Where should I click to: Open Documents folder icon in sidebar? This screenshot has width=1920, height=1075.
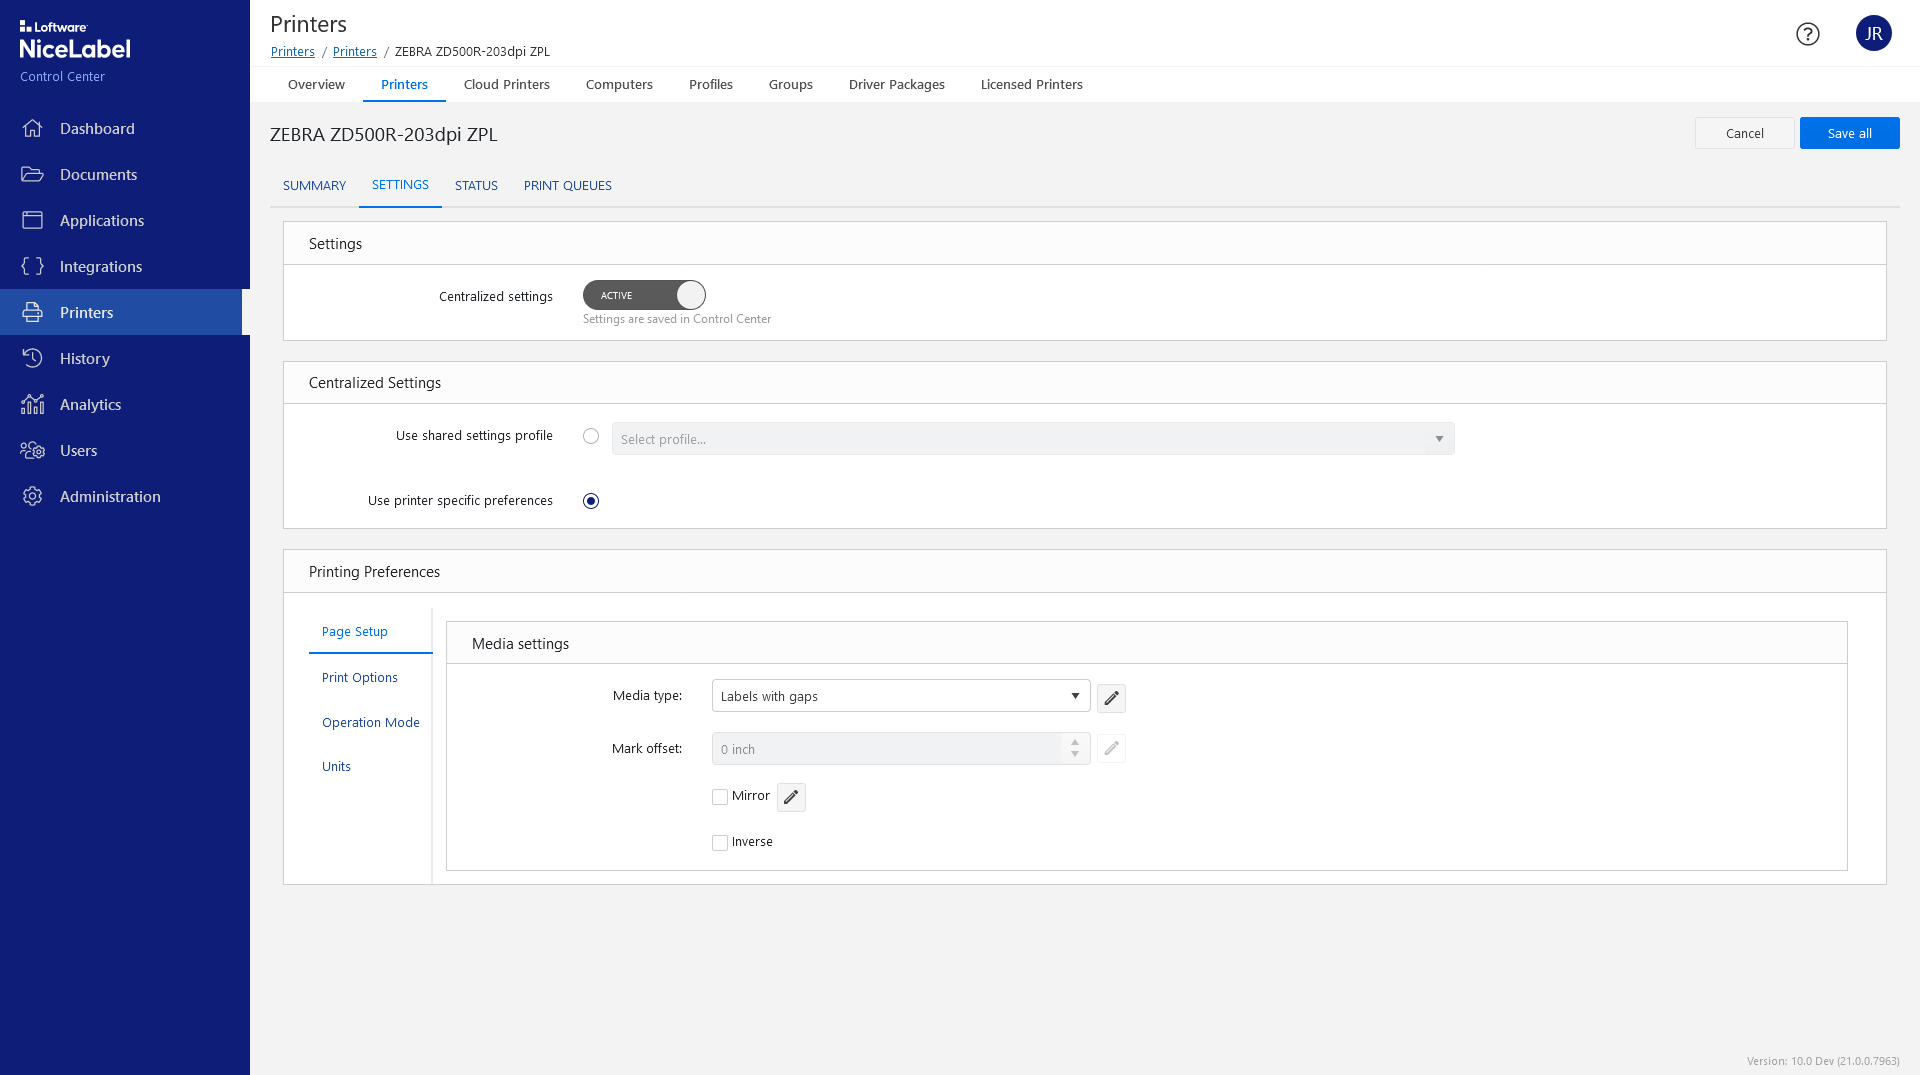(x=32, y=174)
